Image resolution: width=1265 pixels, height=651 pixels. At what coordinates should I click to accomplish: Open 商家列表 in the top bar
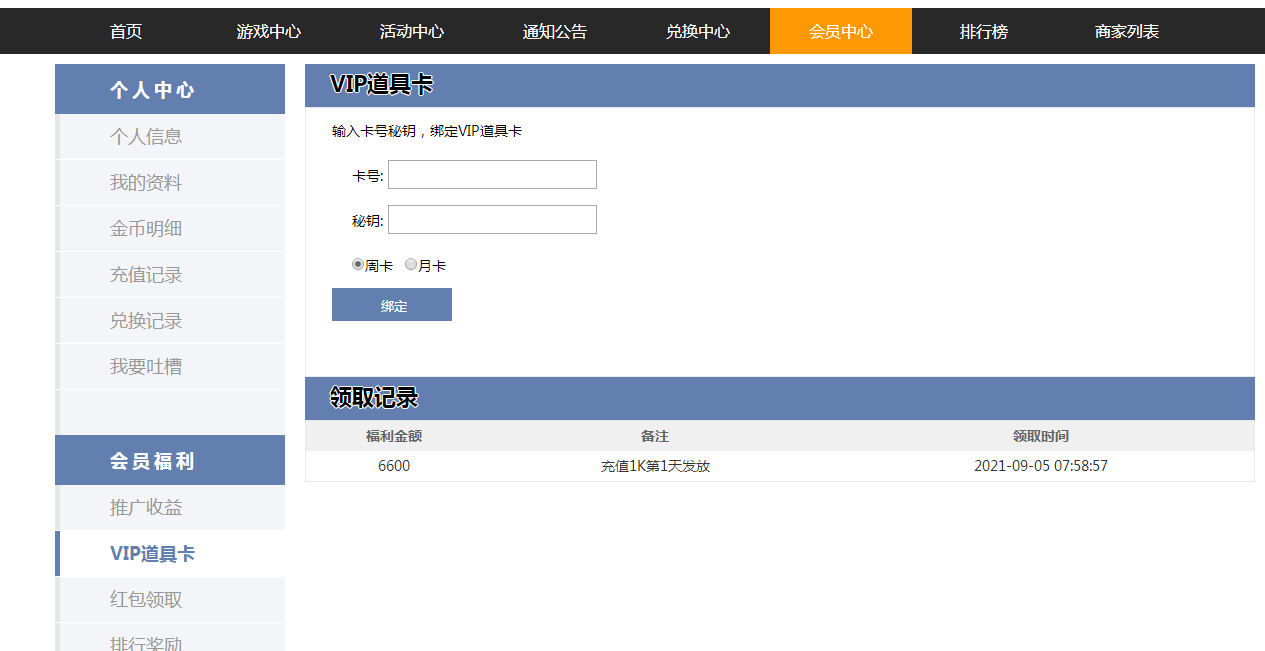click(x=1127, y=31)
